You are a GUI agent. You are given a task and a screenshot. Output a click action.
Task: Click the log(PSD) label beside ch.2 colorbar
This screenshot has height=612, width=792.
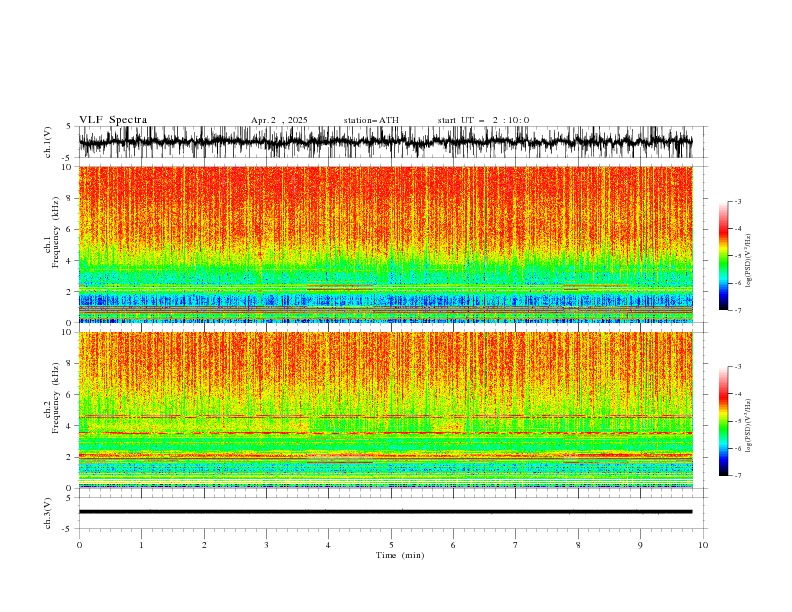749,426
